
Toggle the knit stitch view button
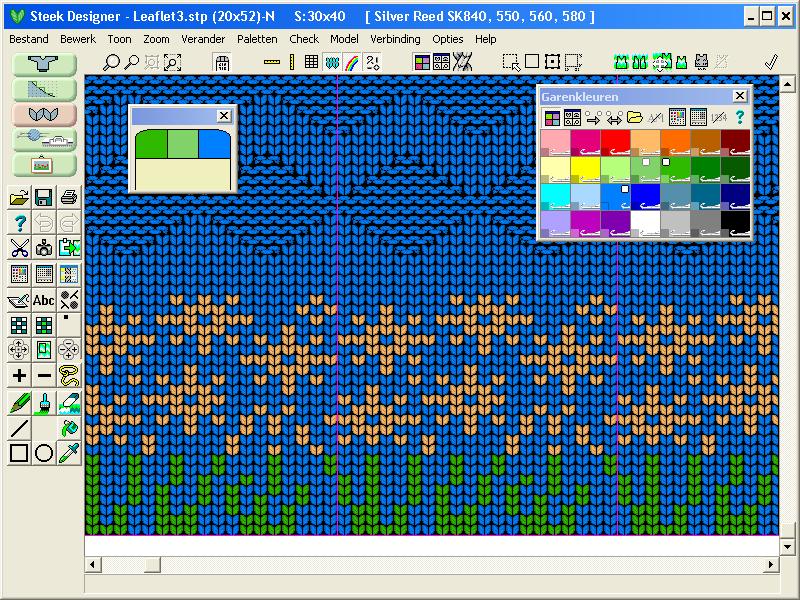coord(331,62)
